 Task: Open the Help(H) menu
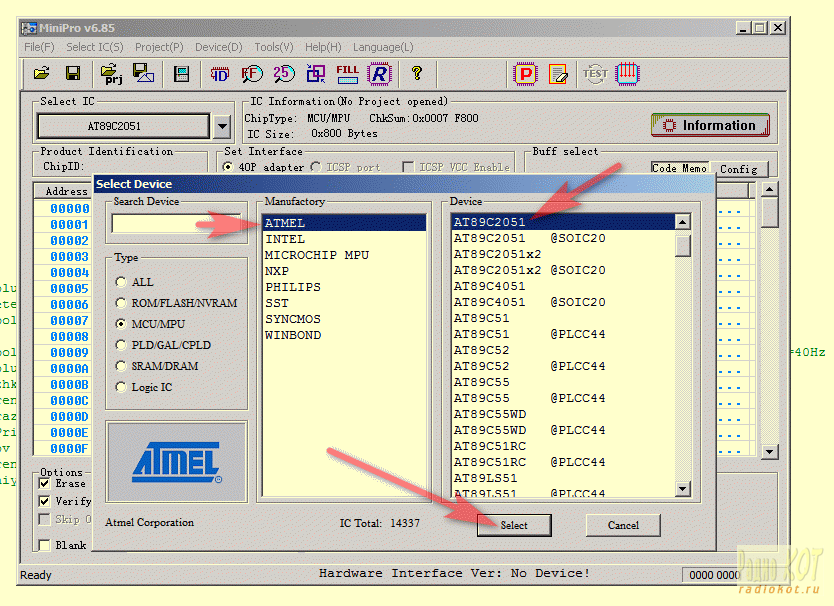click(323, 47)
